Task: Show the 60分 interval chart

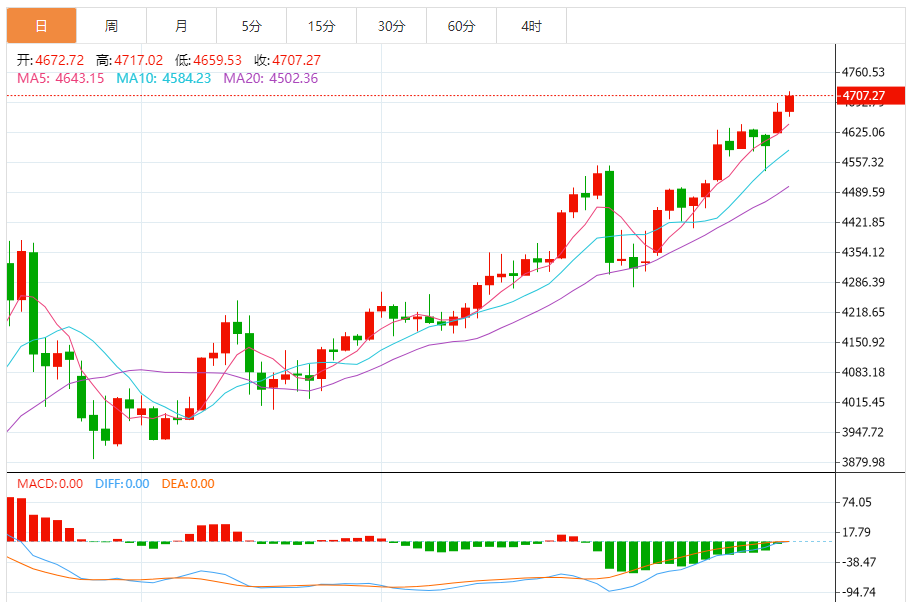Action: point(461,26)
